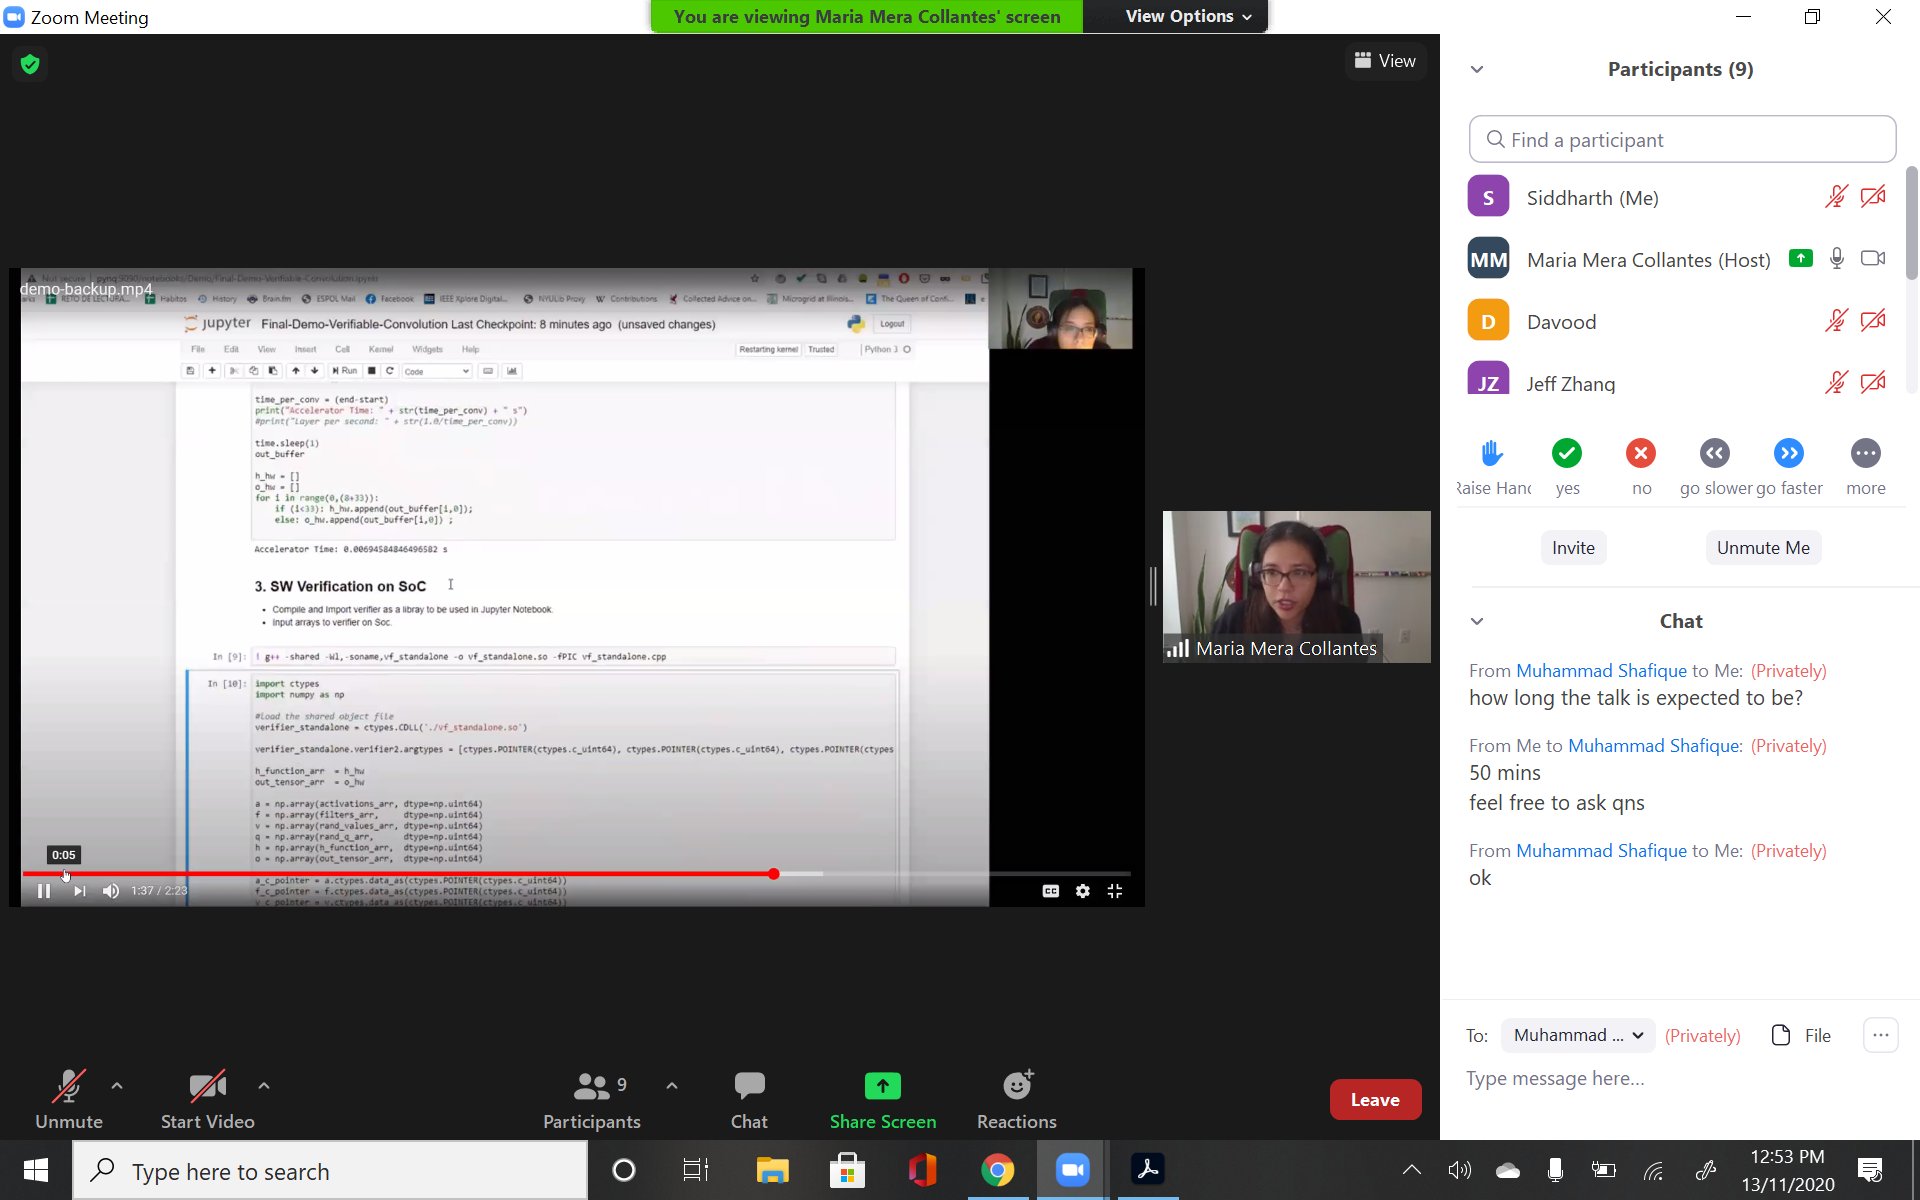Open more reactions option
Screen dimensions: 1920x1200
tap(1865, 454)
